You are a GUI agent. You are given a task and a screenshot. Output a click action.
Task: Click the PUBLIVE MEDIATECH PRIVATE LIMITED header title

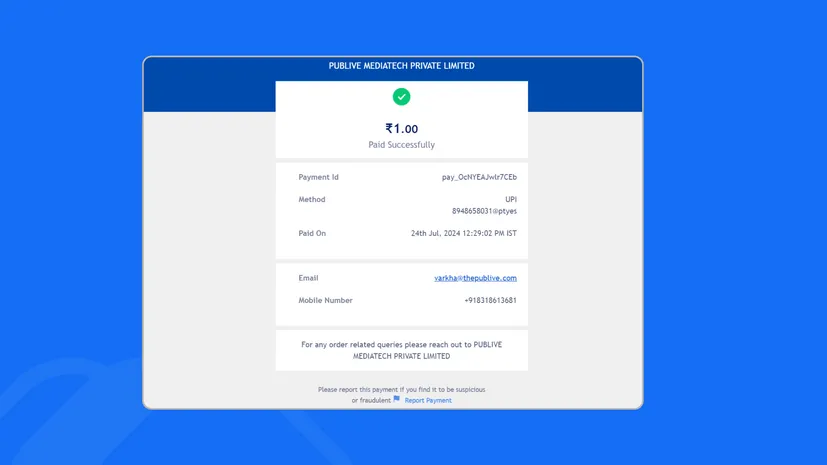(401, 66)
